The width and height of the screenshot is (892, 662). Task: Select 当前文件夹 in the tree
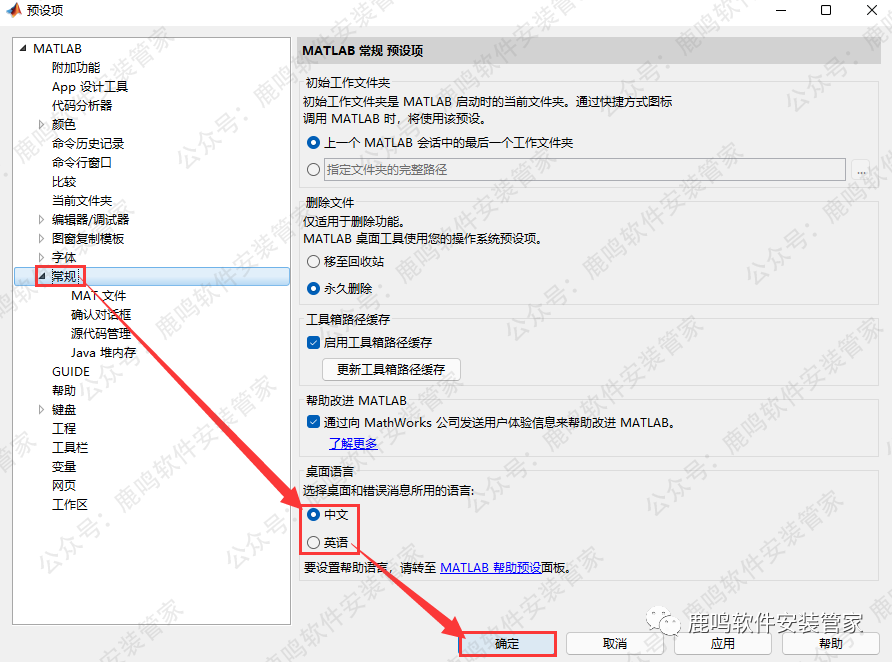coord(82,200)
